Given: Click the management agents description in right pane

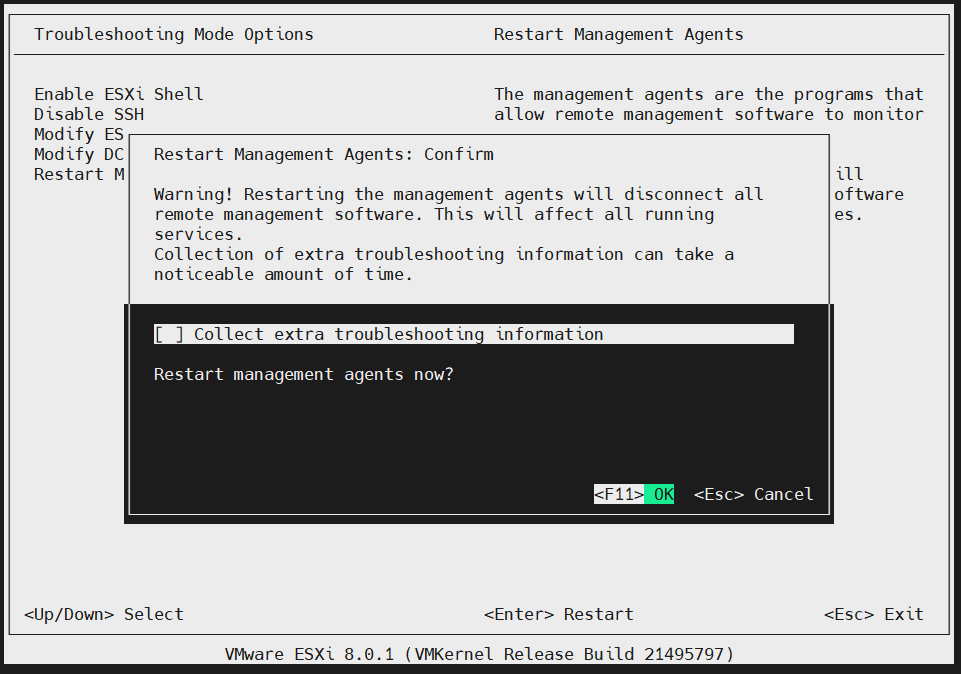Looking at the screenshot, I should 708,104.
